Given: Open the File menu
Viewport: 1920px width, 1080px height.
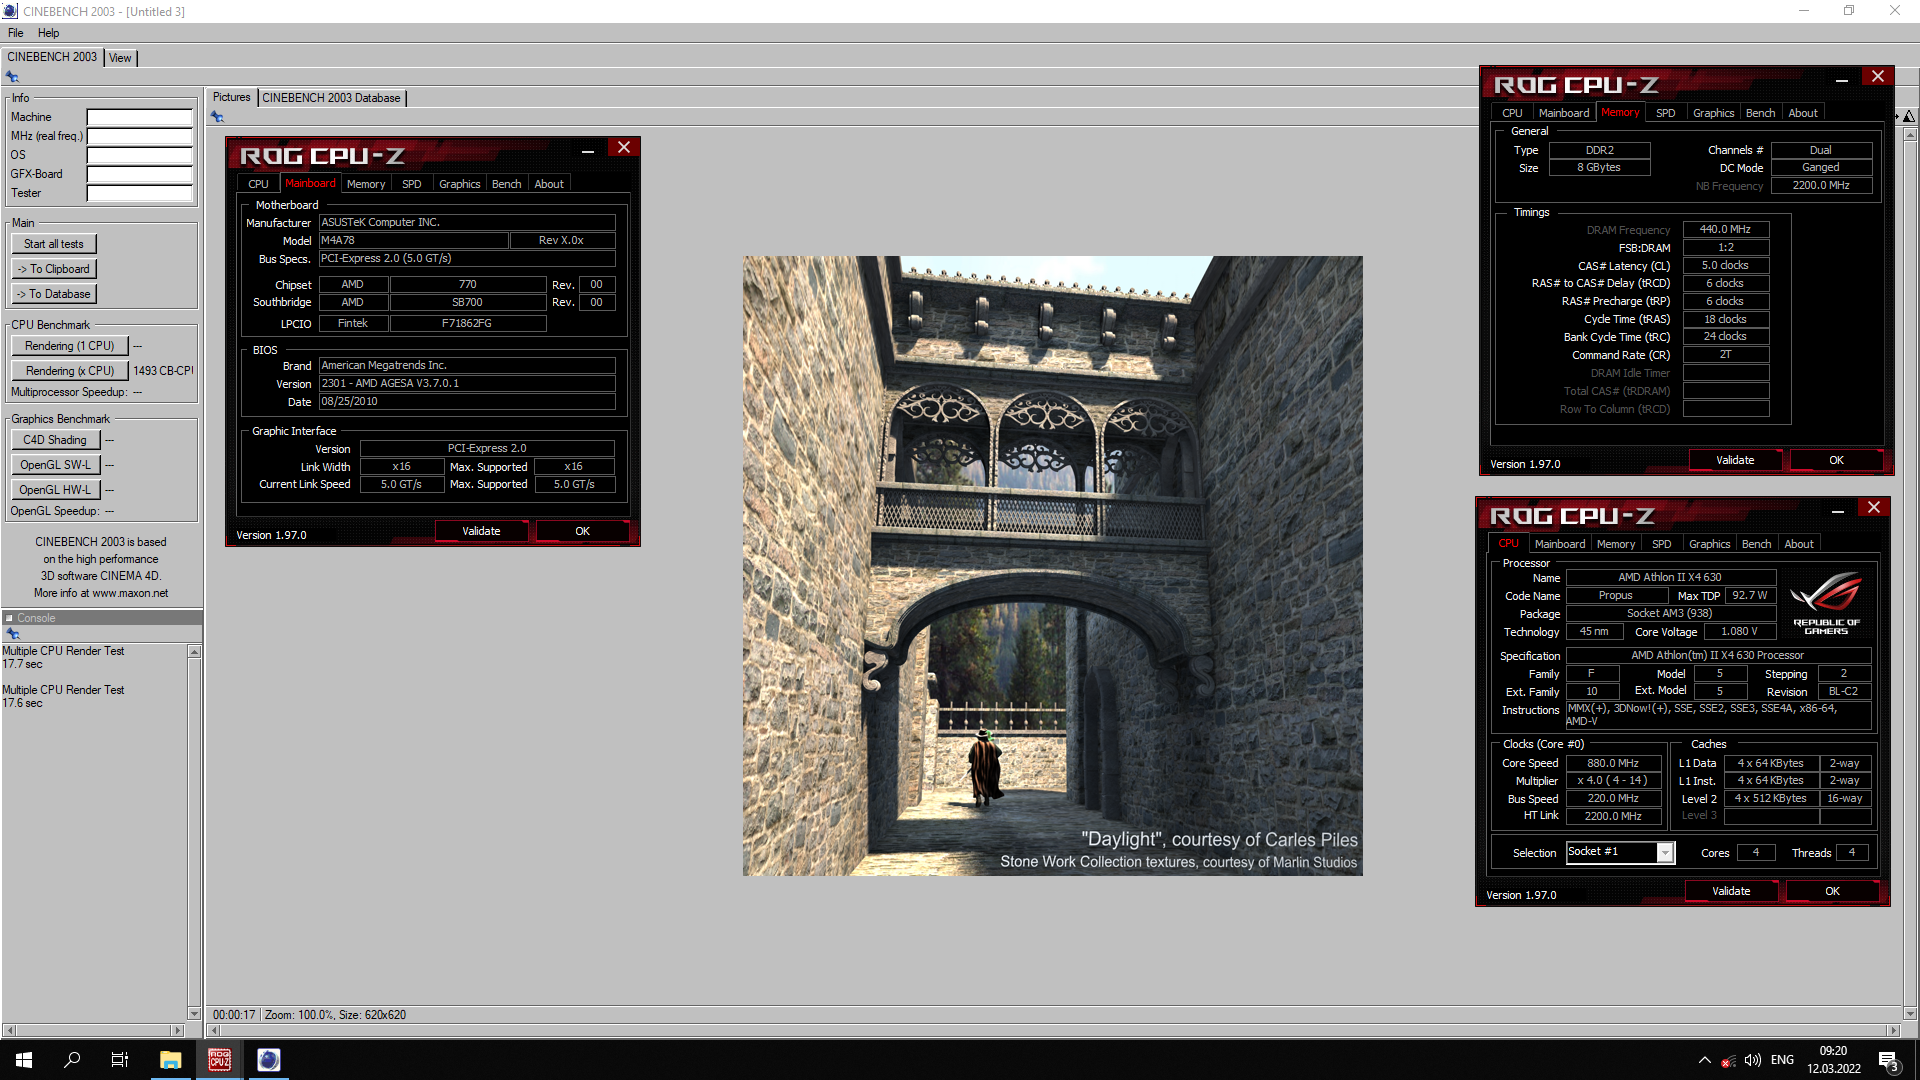Looking at the screenshot, I should tap(16, 33).
